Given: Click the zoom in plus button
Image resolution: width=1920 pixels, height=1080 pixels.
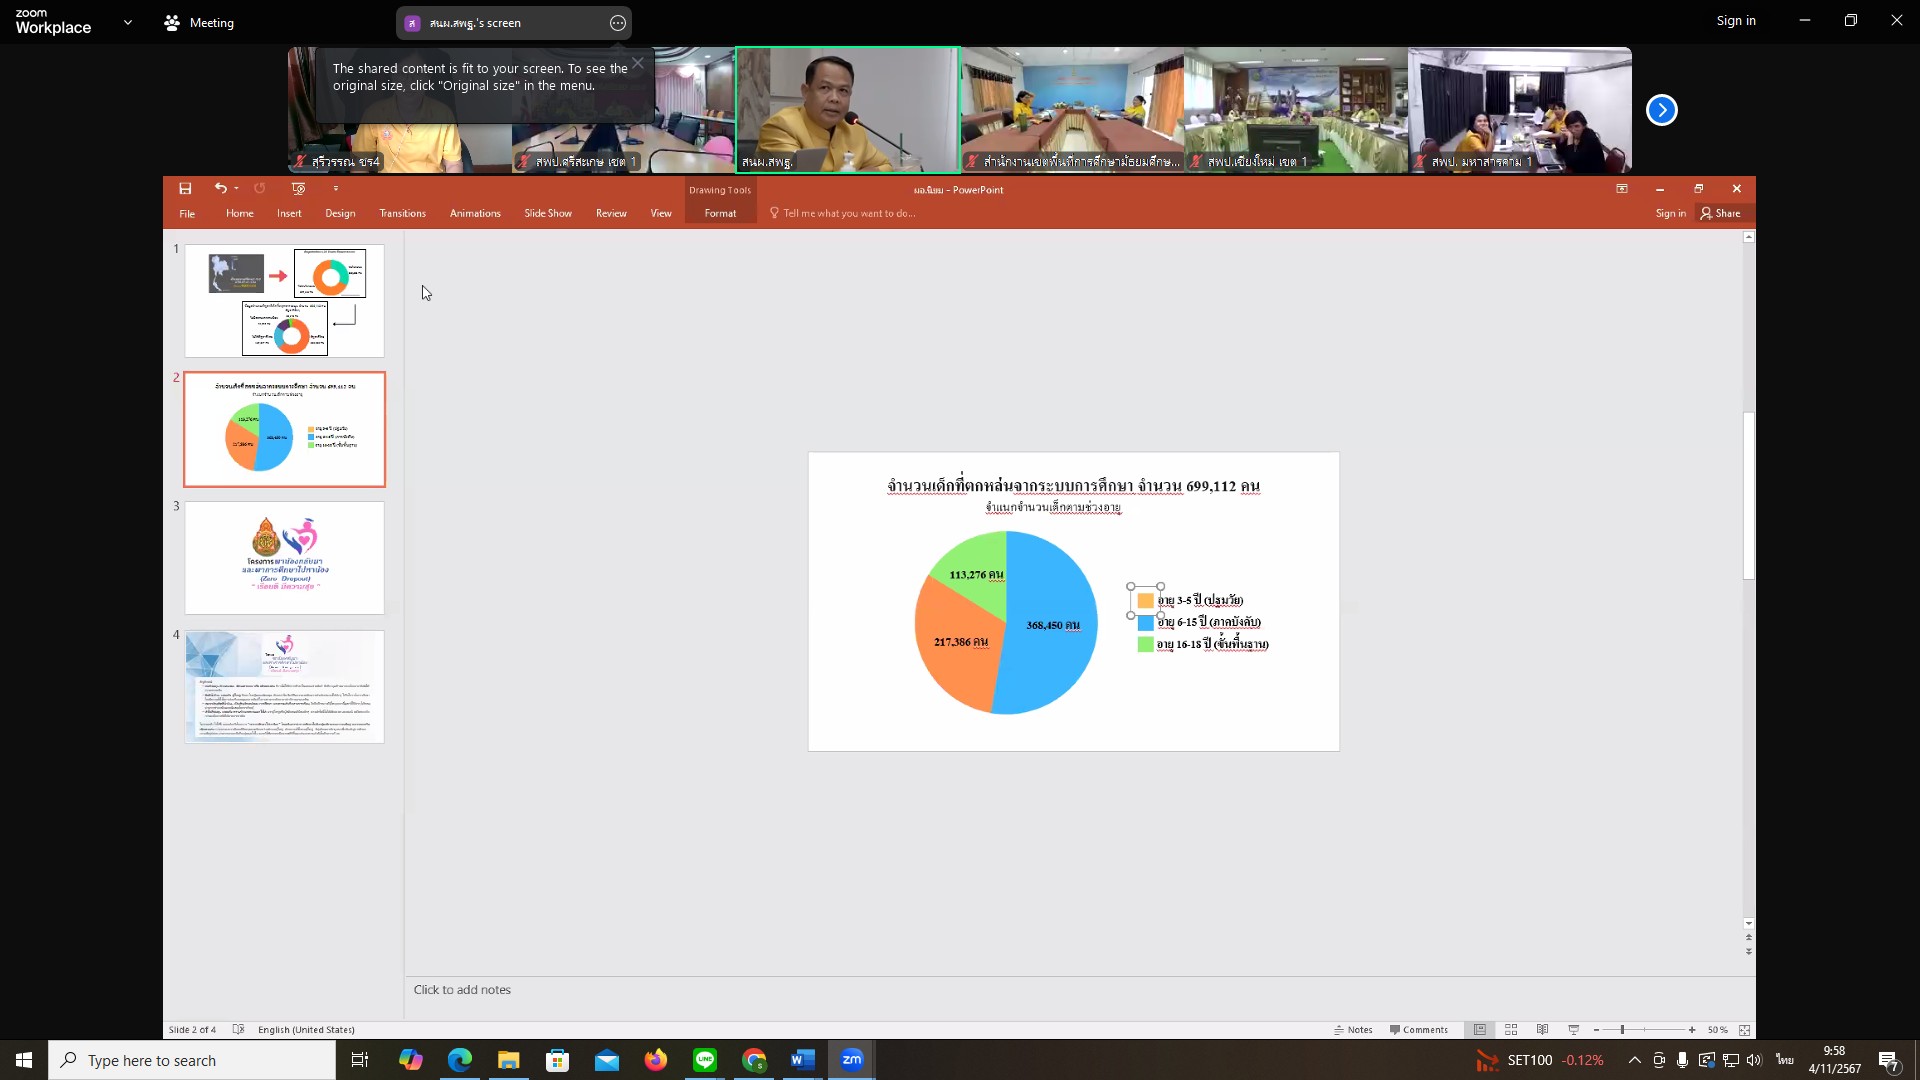Looking at the screenshot, I should click(x=1692, y=1030).
